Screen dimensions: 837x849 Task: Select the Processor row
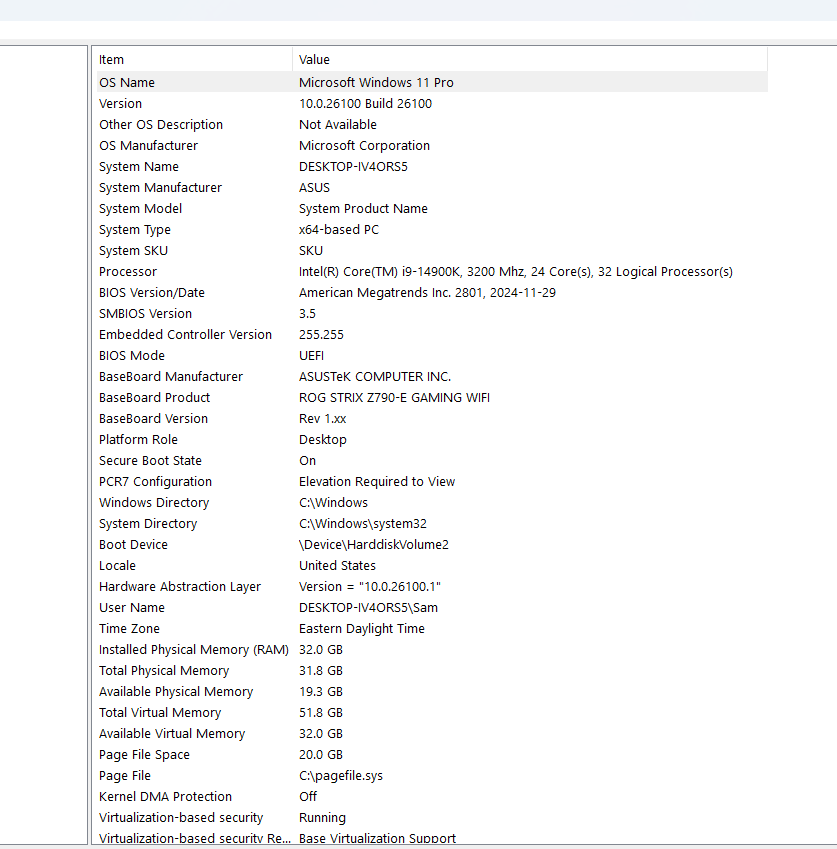click(x=432, y=272)
